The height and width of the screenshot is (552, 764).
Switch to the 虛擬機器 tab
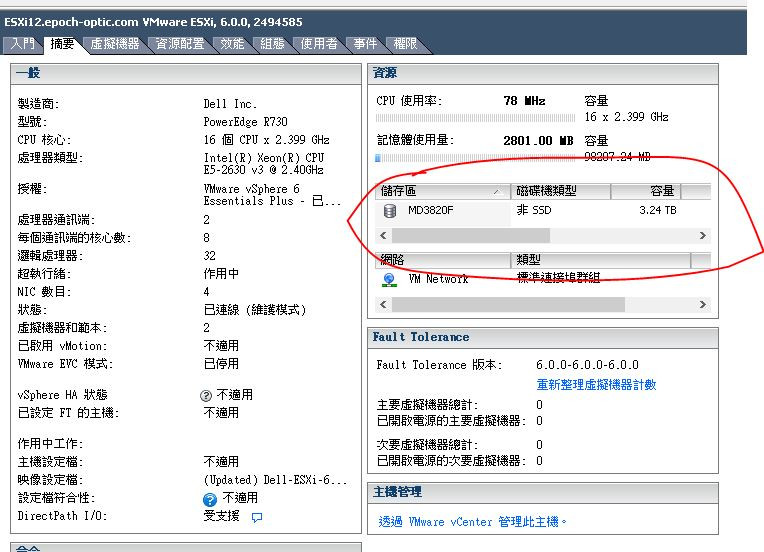point(115,44)
